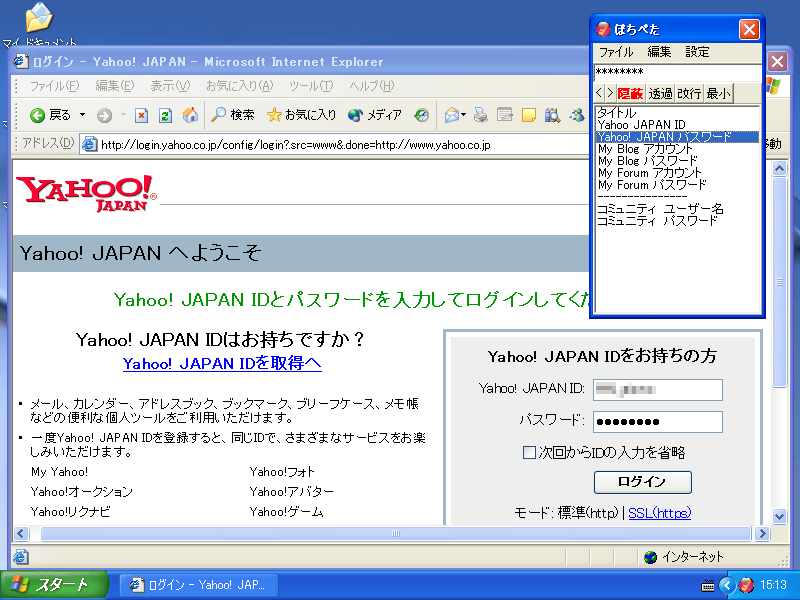
Task: Open ファイル menu in ほちぺた
Action: click(616, 52)
